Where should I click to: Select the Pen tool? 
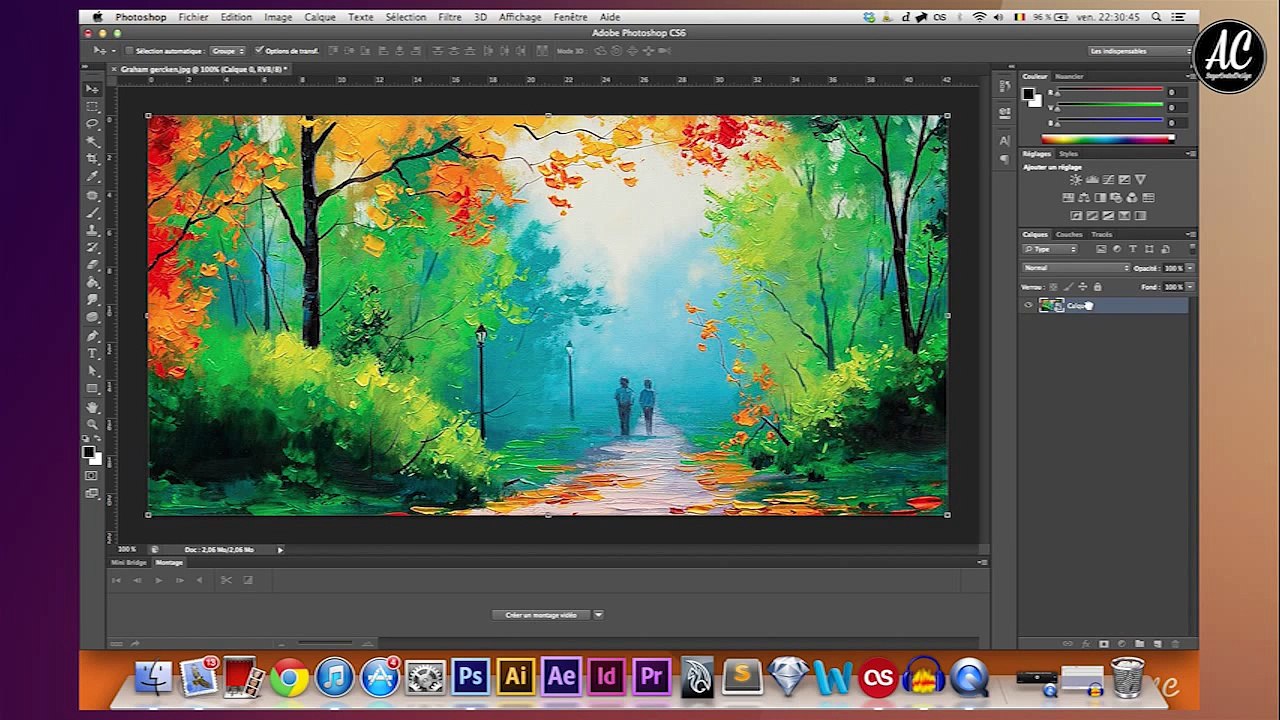click(93, 336)
